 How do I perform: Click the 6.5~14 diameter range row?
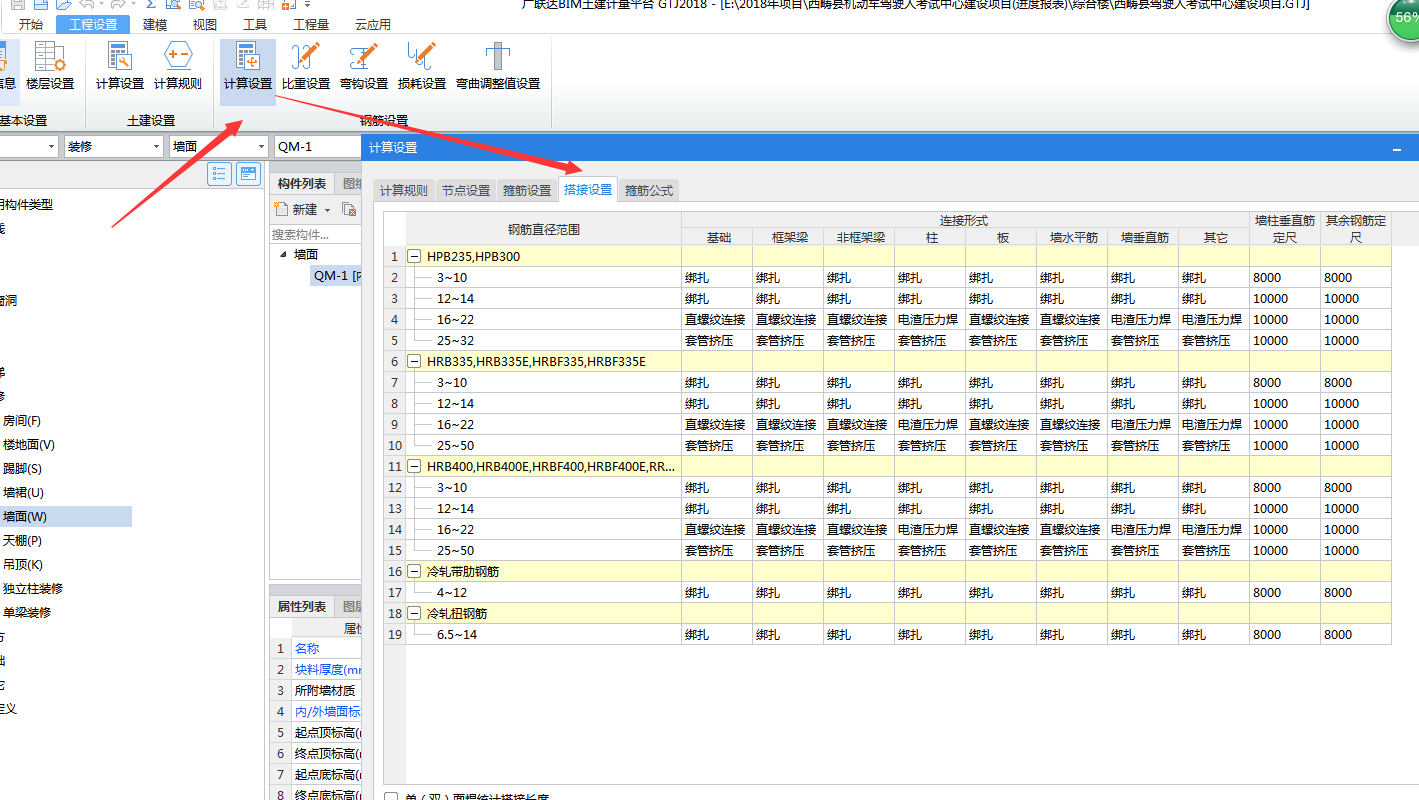(x=543, y=635)
